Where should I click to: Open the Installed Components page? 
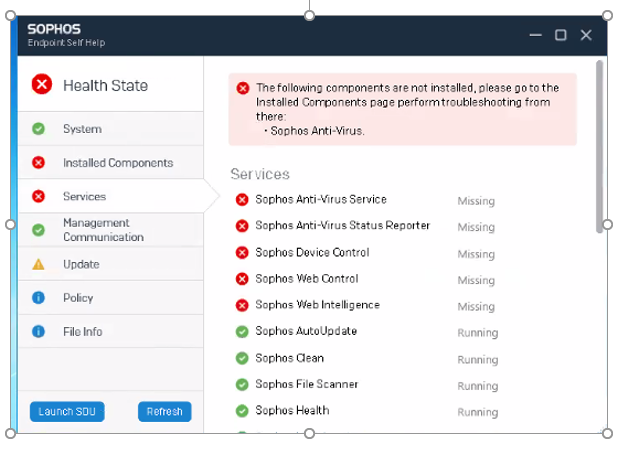(x=111, y=162)
